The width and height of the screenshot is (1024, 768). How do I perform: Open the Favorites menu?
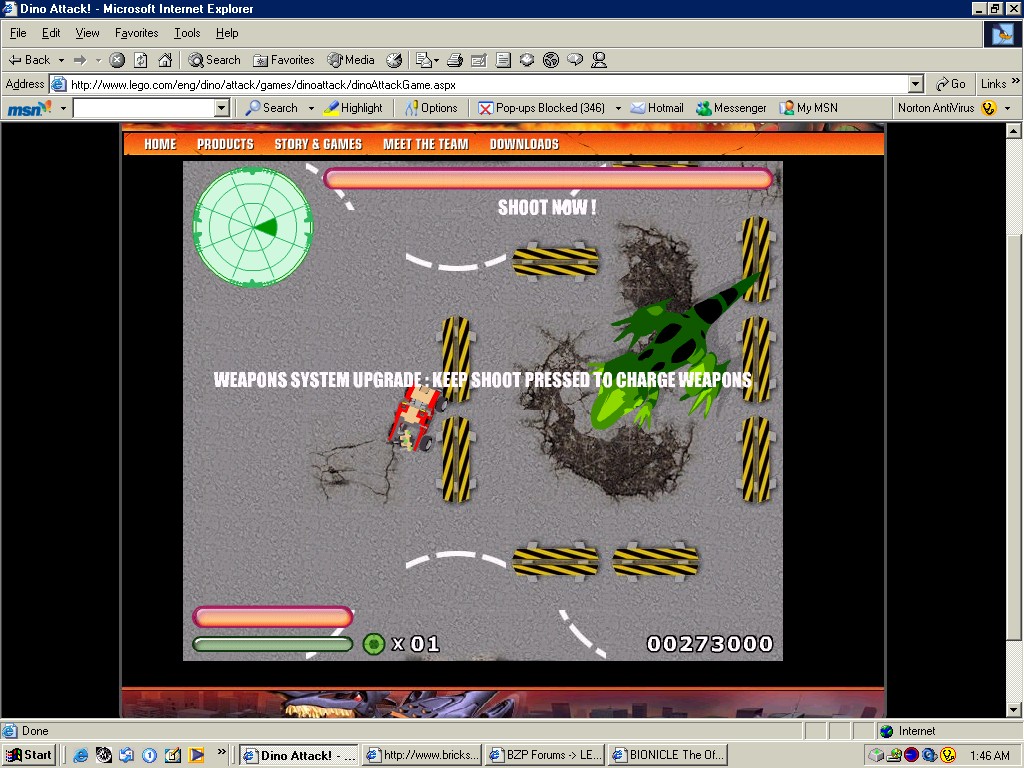click(x=136, y=33)
